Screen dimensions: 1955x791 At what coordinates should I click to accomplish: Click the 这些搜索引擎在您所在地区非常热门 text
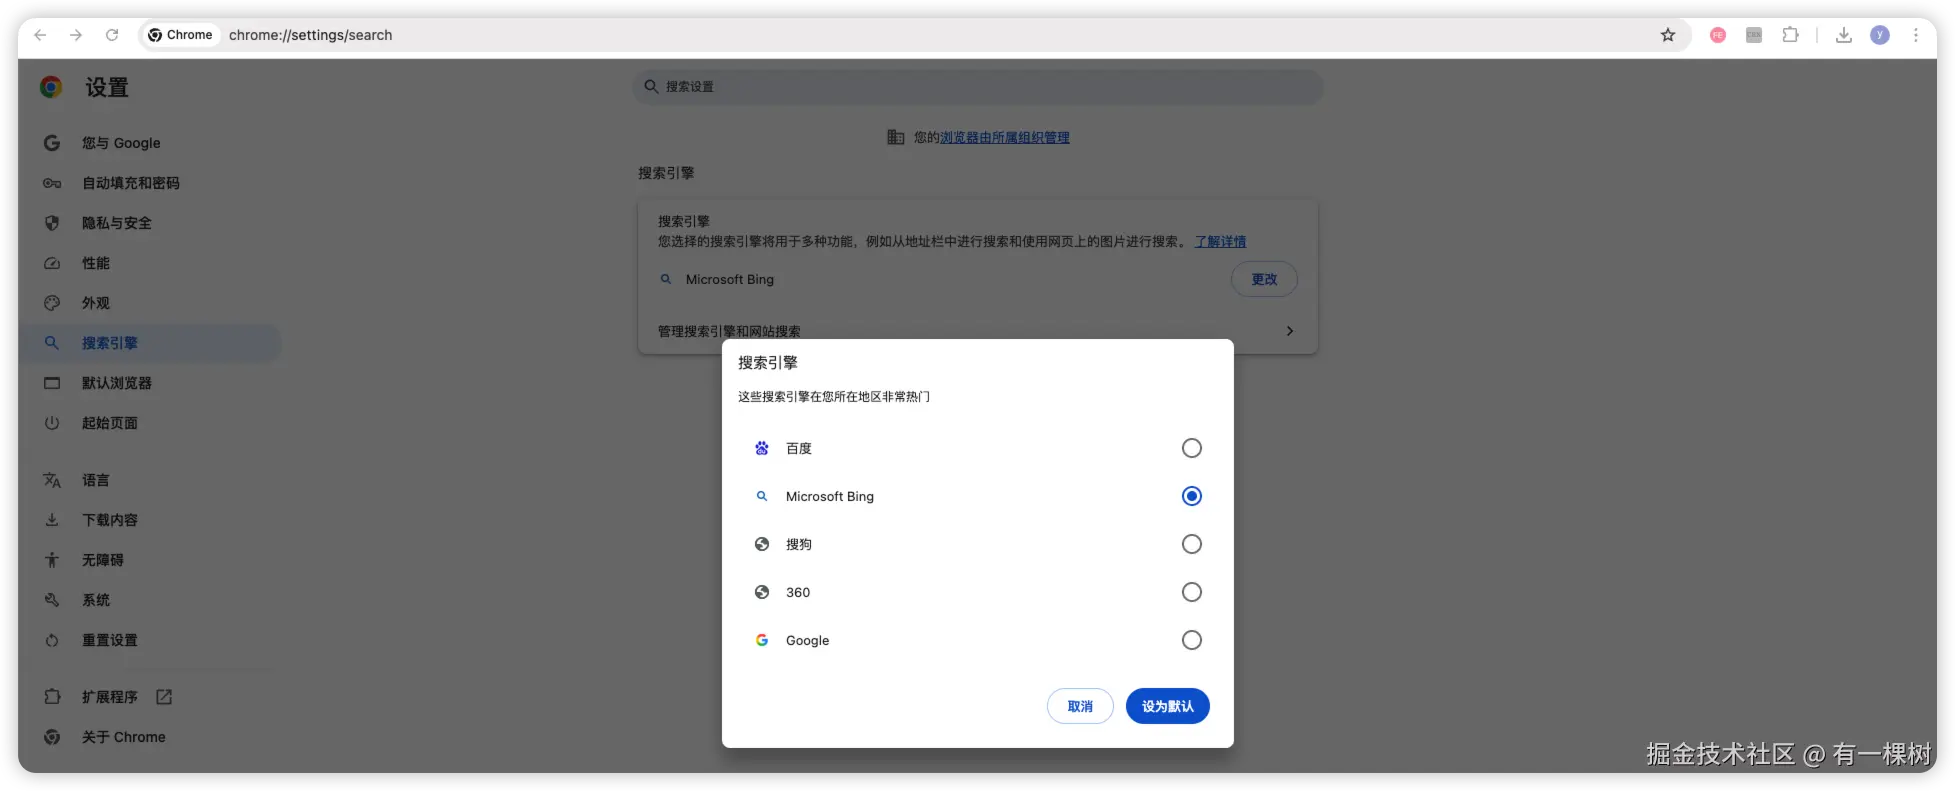834,396
